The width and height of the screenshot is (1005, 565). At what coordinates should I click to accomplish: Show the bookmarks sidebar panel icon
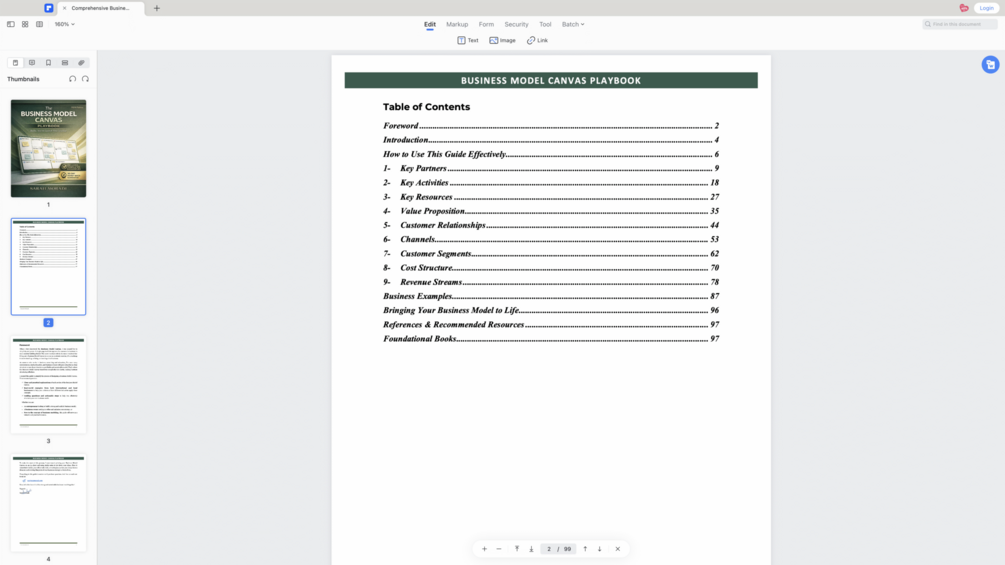click(48, 63)
